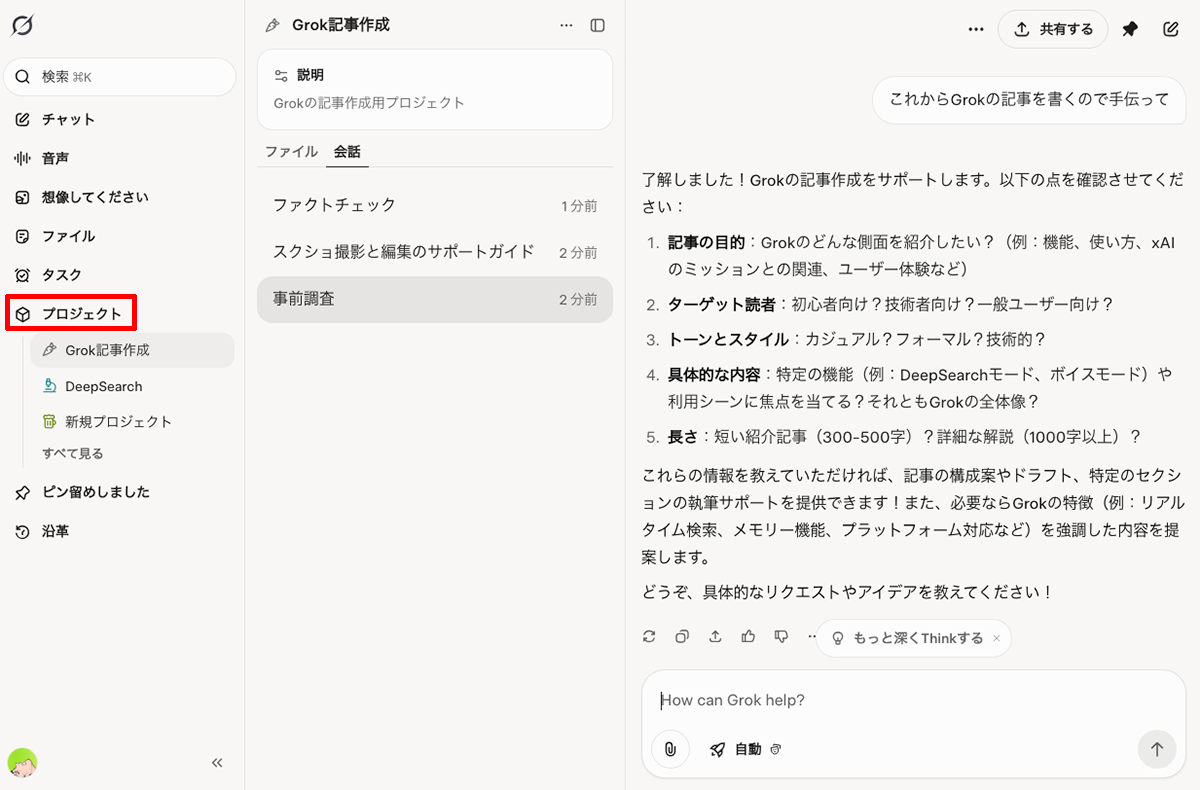This screenshot has height=790, width=1200.
Task: Send message with up arrow button
Action: click(1157, 749)
